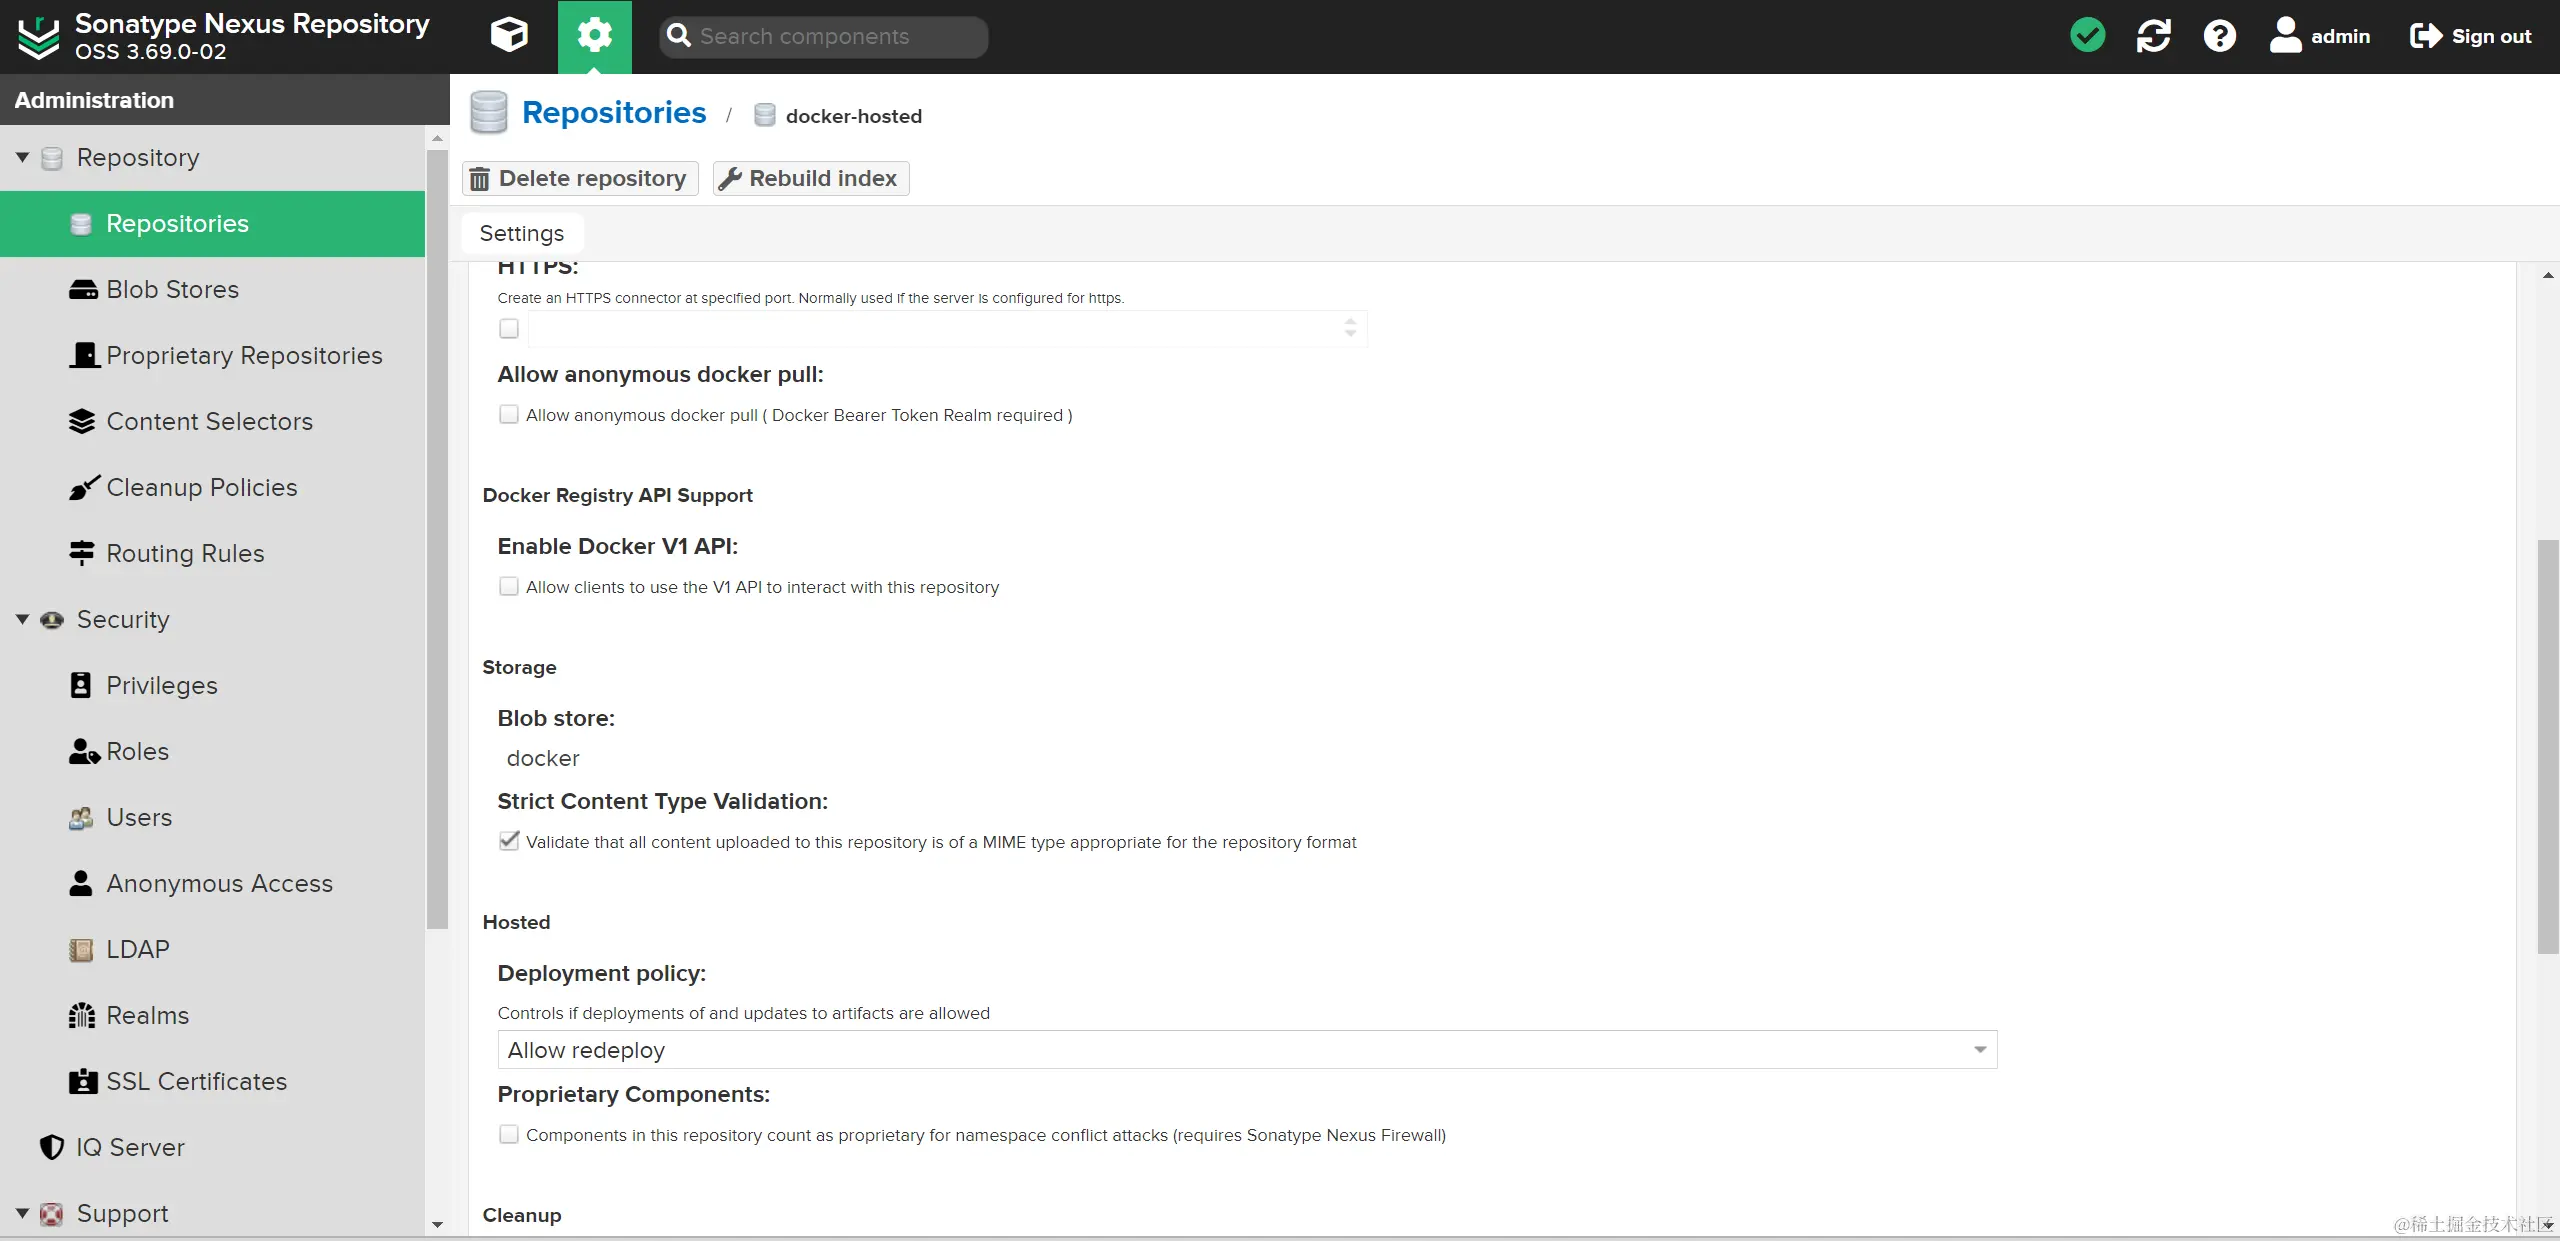Click the Delete repository button
Image resolution: width=2560 pixels, height=1241 pixels.
click(x=579, y=178)
